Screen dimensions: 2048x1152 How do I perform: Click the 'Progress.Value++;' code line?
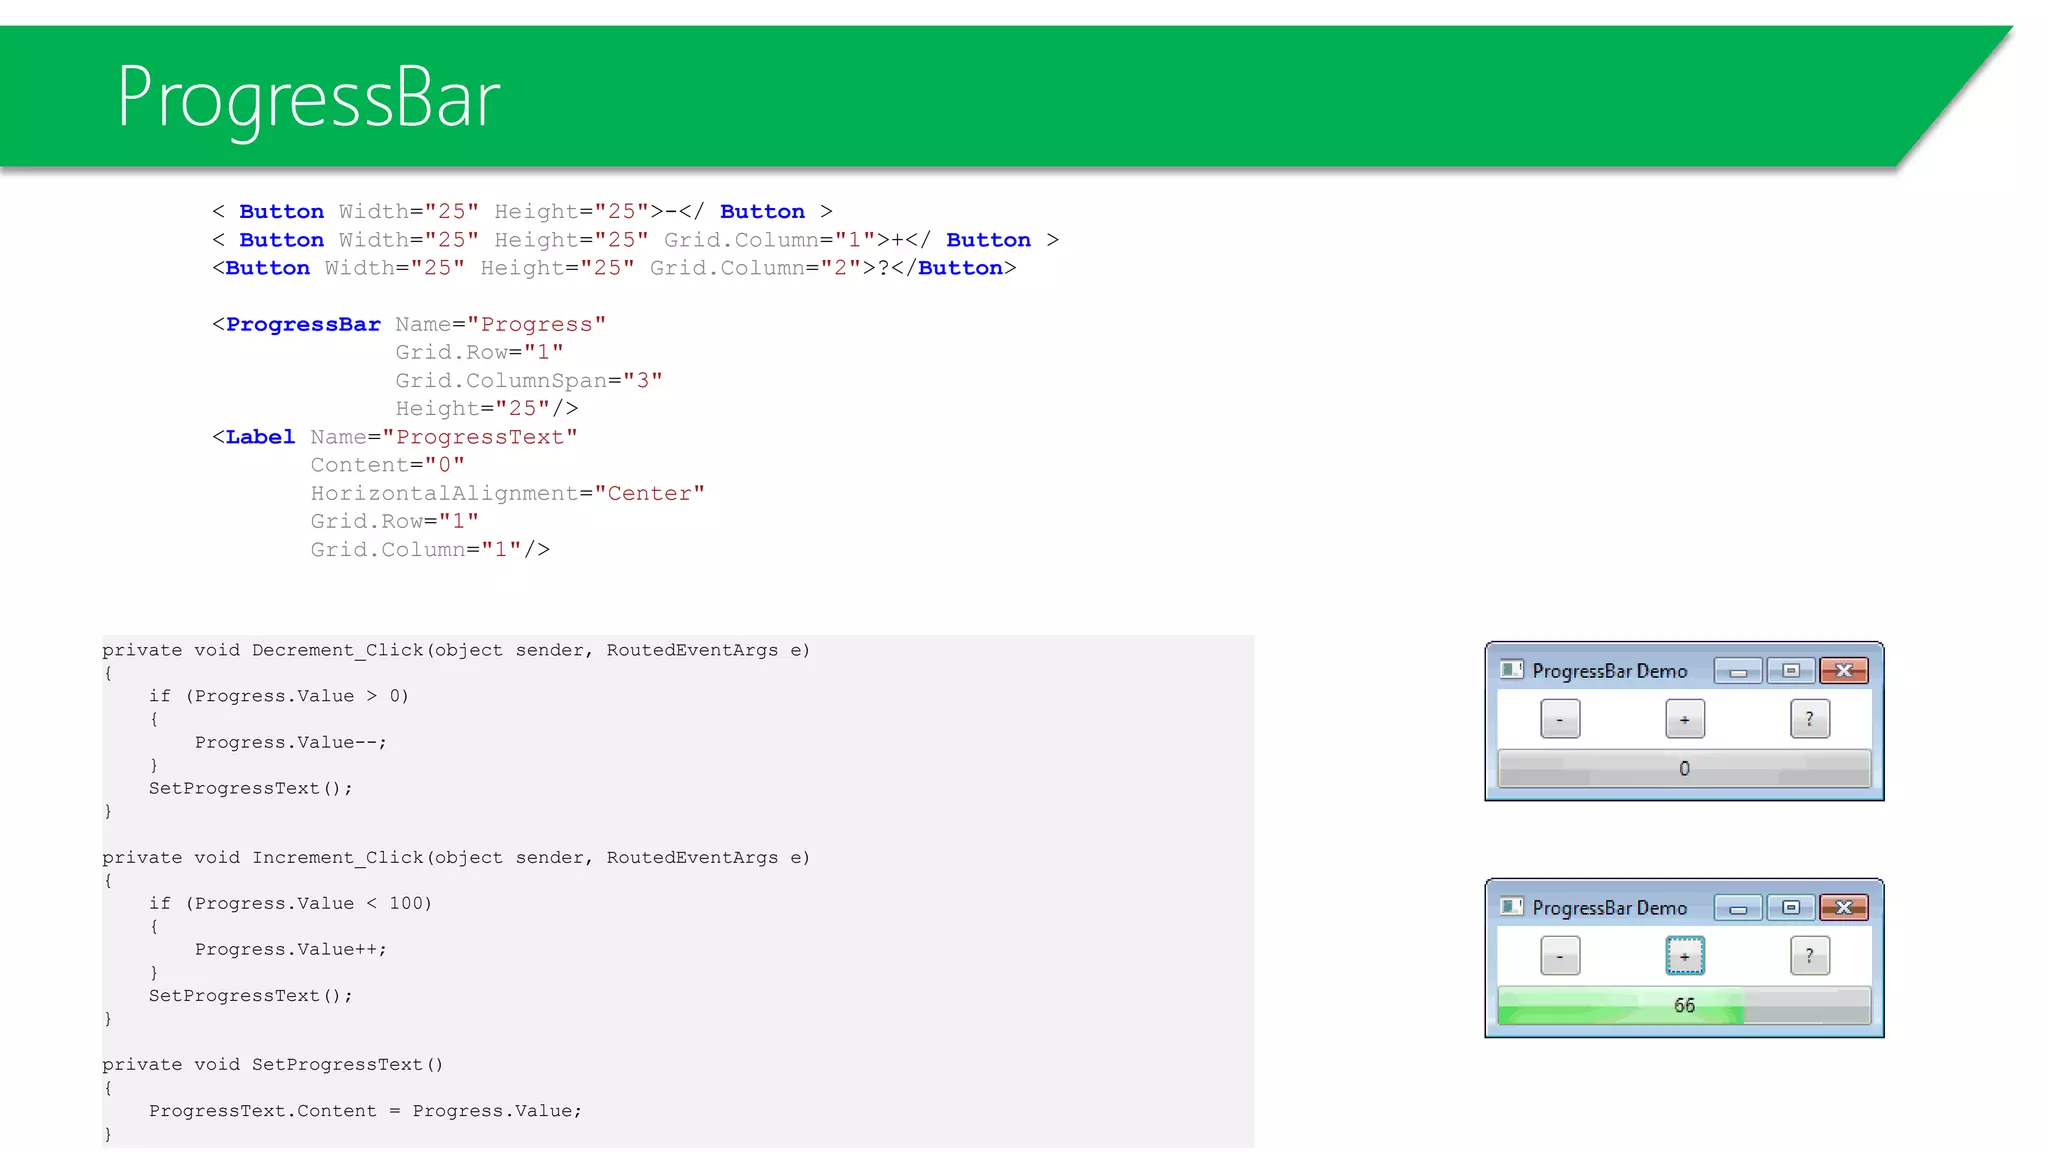pos(291,949)
